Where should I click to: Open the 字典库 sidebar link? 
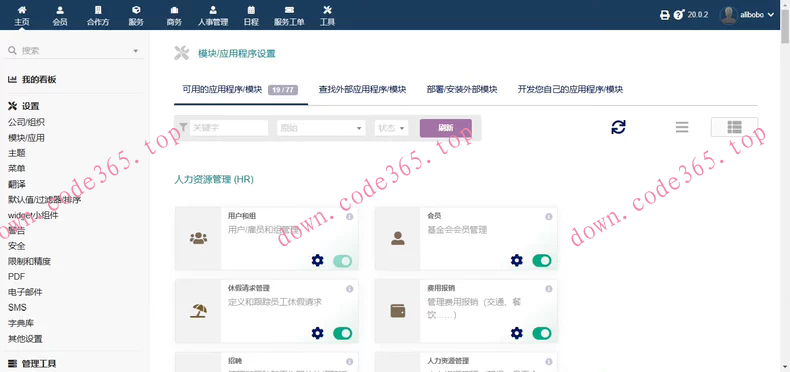point(21,323)
